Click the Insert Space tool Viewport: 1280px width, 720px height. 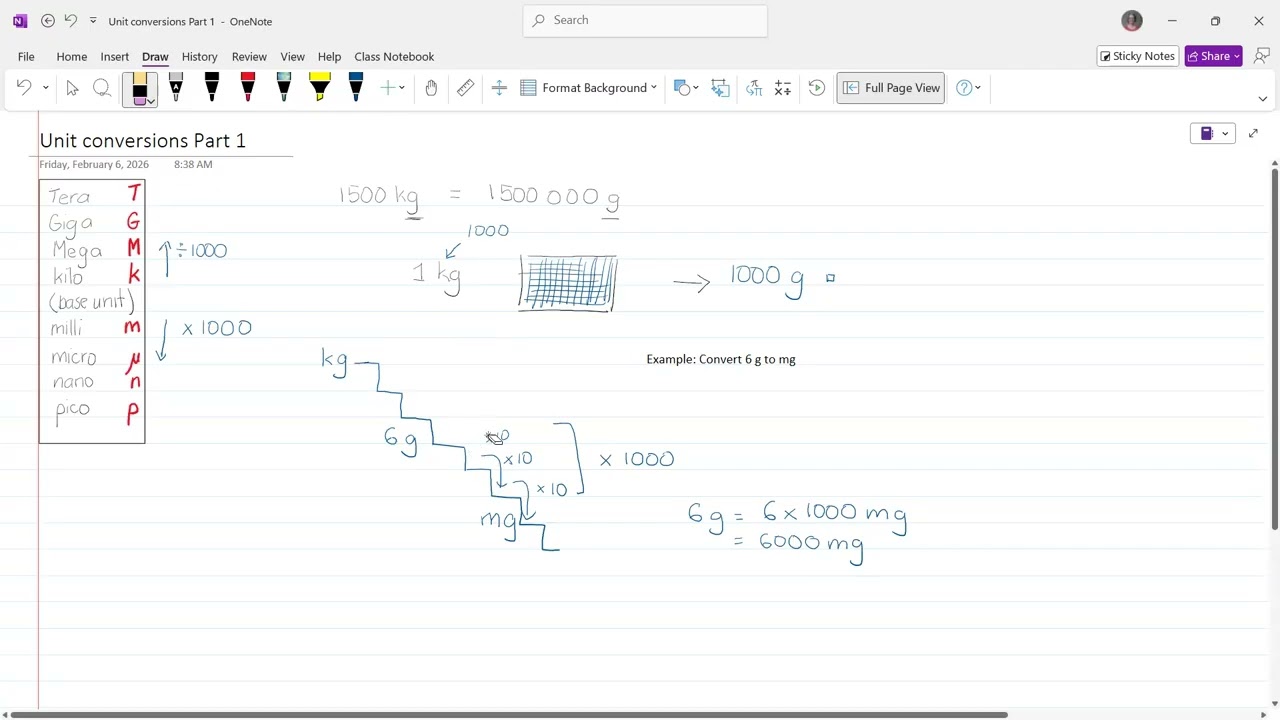tap(499, 88)
